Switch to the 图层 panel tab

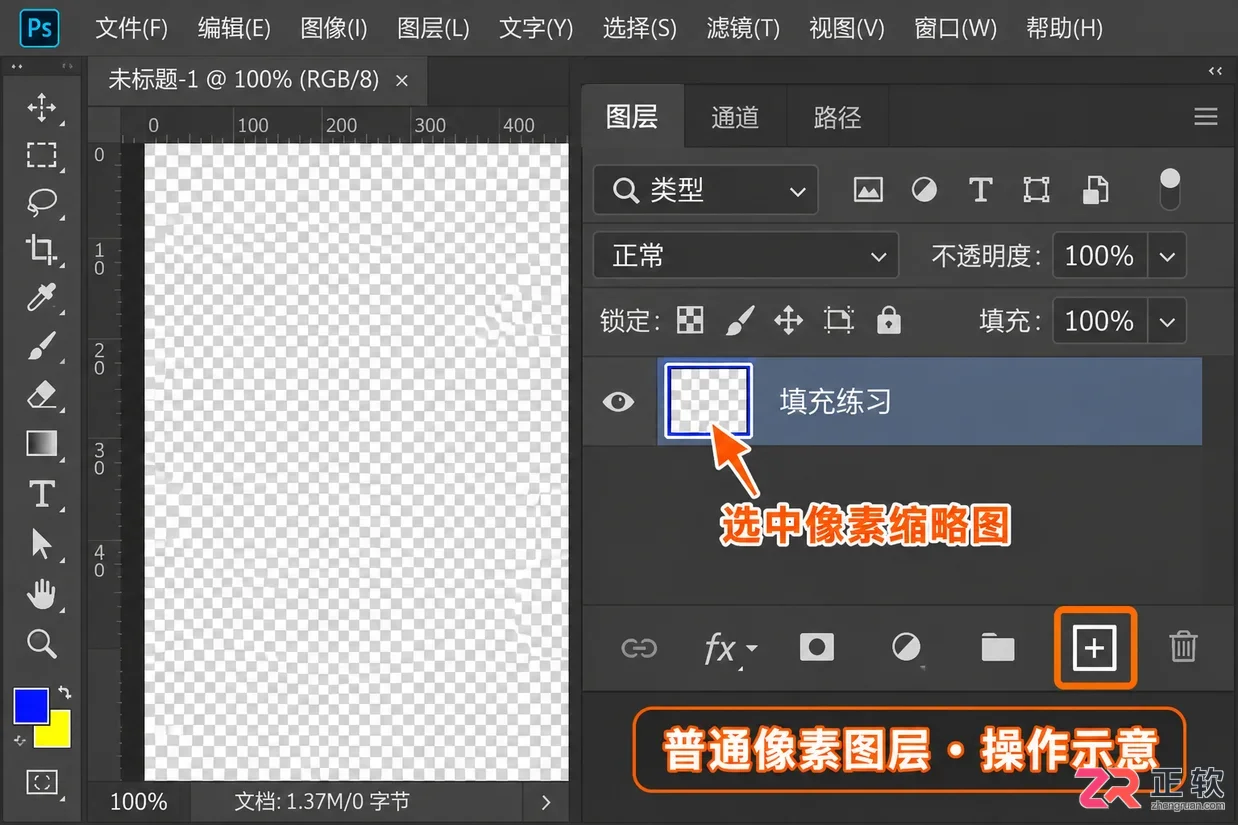632,117
